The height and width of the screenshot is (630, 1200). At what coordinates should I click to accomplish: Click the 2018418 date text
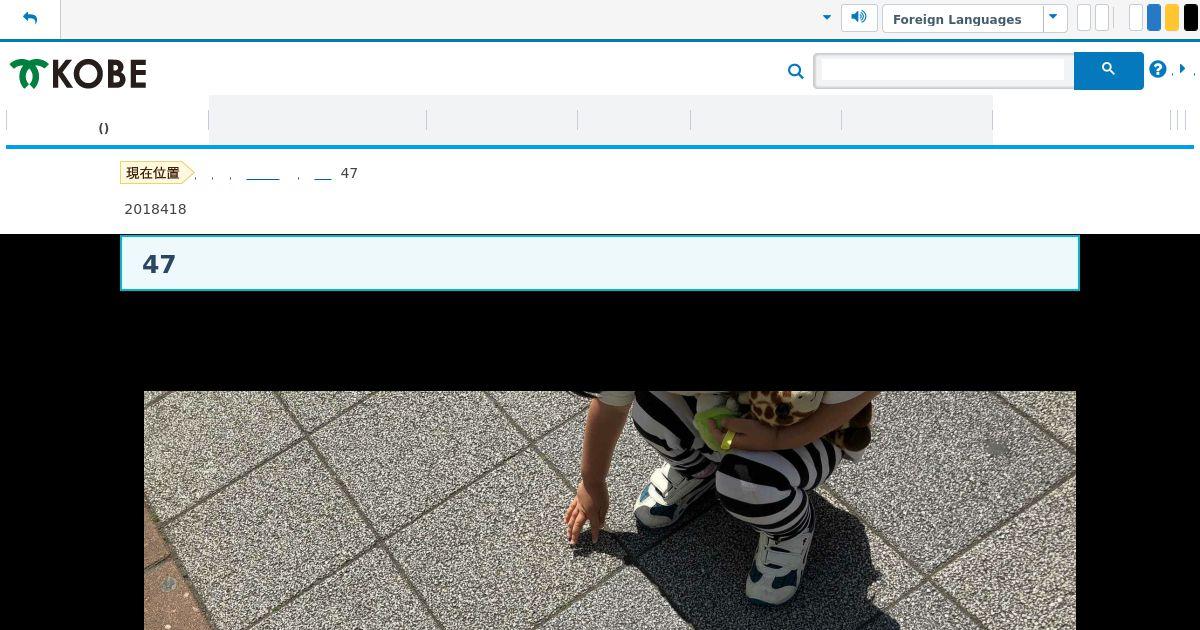pyautogui.click(x=155, y=209)
